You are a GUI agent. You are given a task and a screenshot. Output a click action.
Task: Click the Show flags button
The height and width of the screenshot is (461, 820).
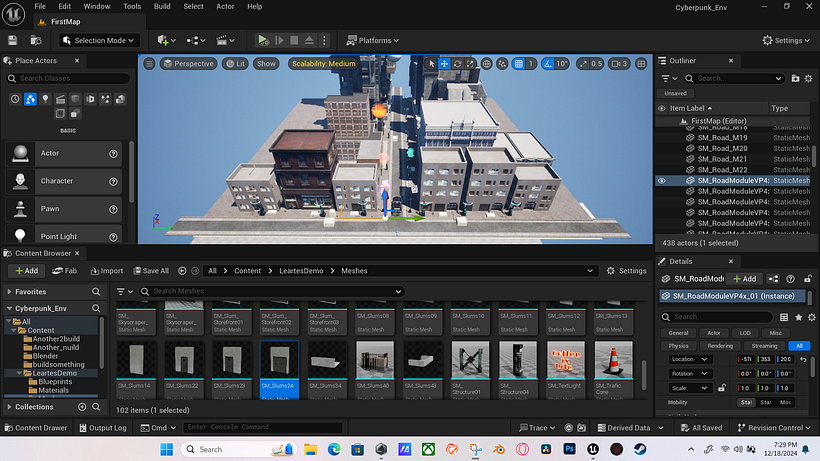tap(266, 64)
